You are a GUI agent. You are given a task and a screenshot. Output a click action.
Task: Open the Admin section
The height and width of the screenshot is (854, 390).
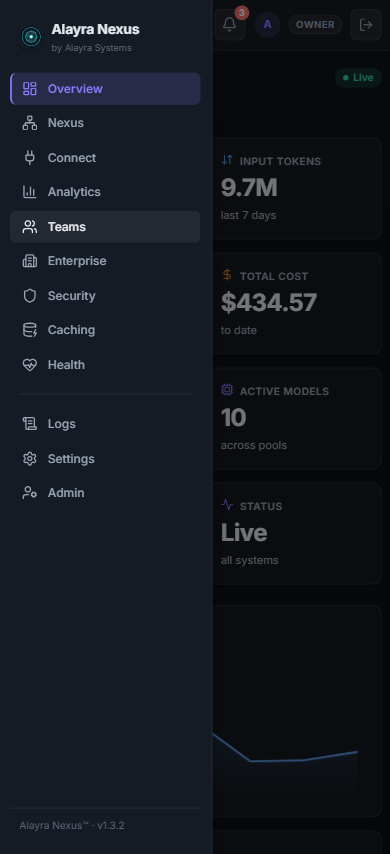point(105,493)
